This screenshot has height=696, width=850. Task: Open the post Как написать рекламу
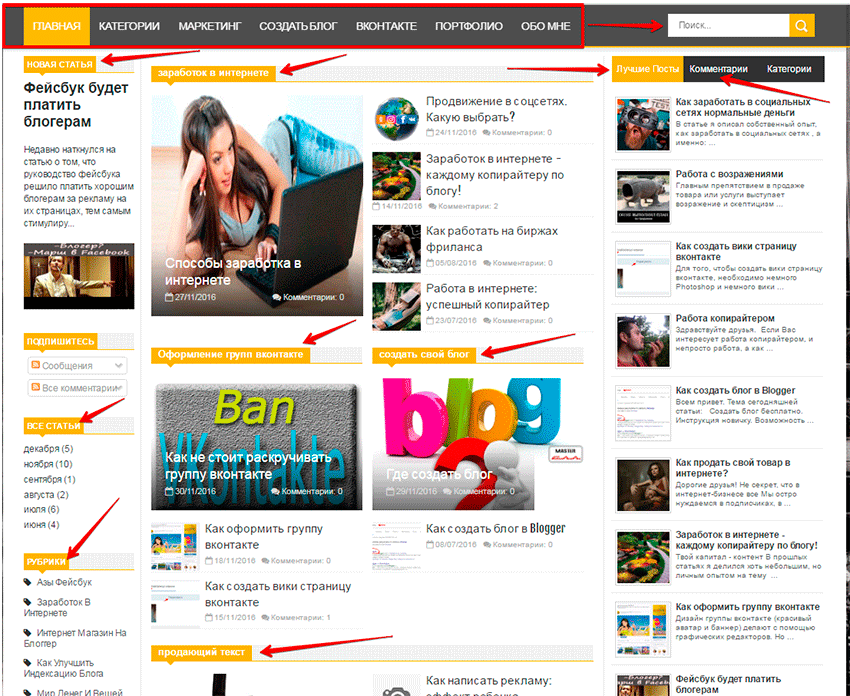(x=488, y=686)
